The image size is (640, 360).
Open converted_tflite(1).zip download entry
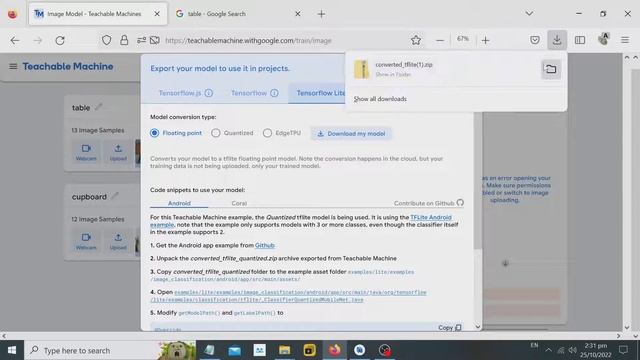443,69
